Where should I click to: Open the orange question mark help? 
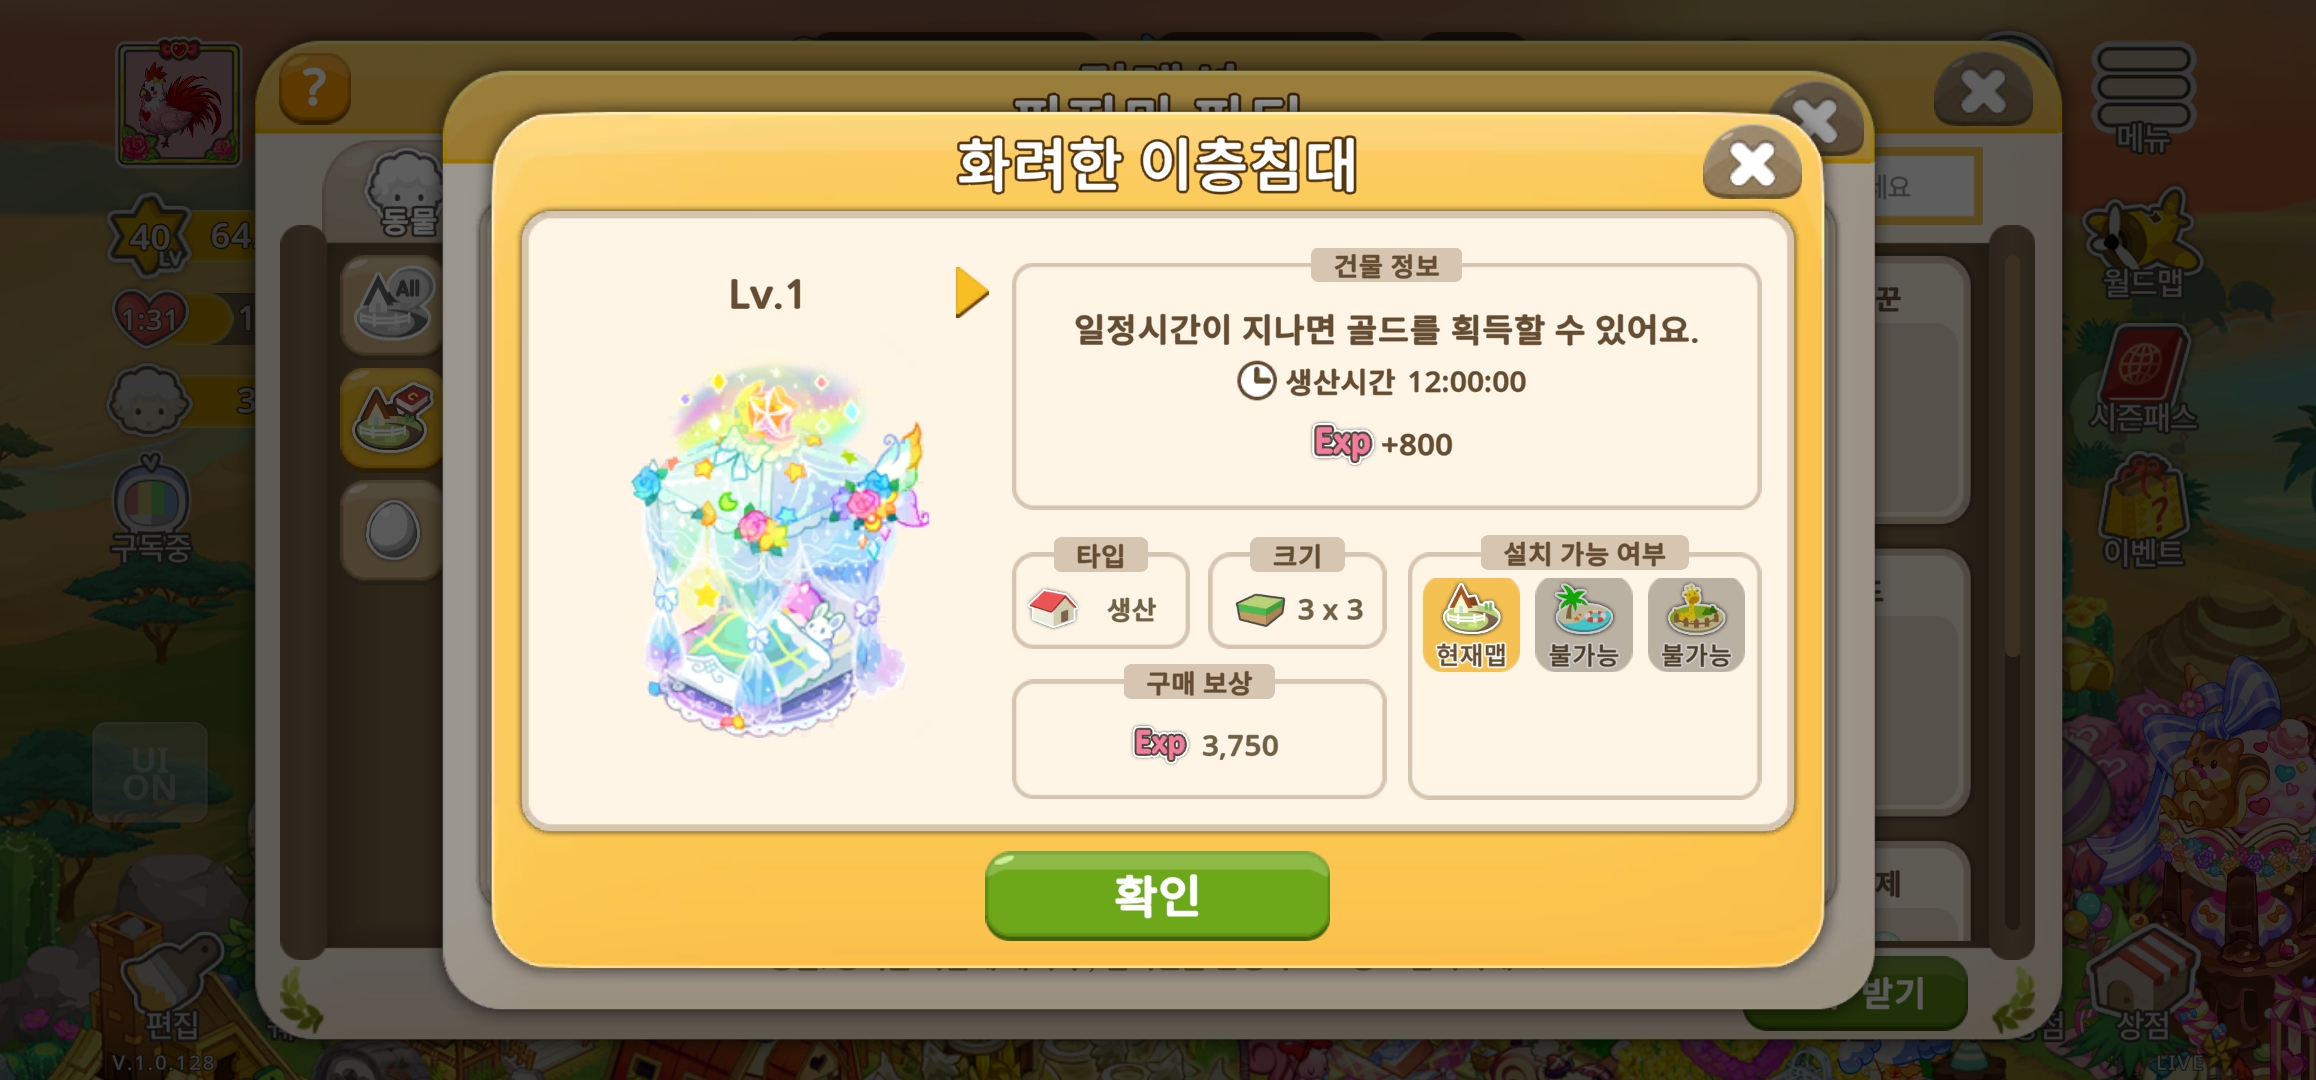pos(314,89)
